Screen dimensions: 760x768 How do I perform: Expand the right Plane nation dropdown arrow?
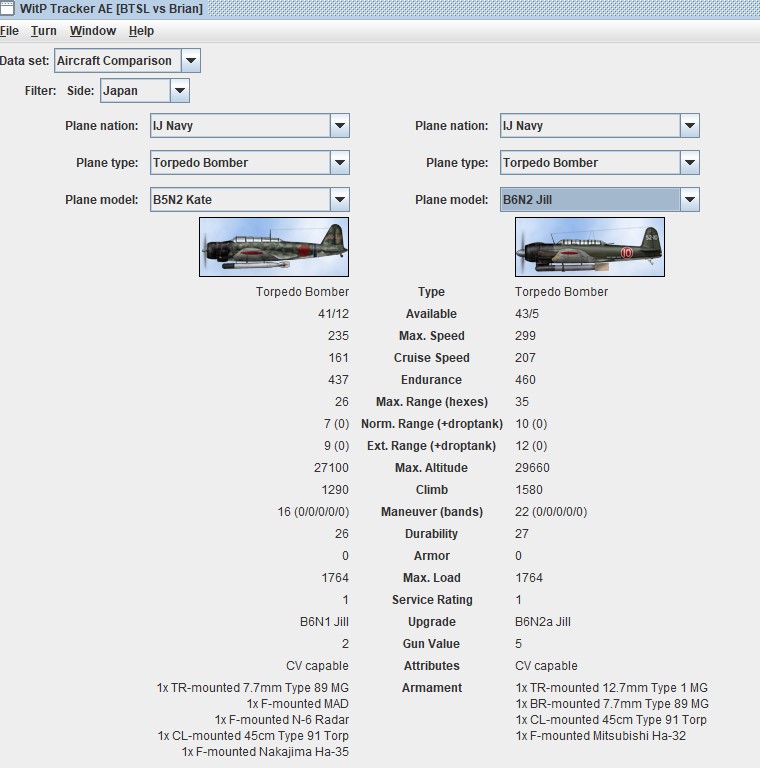(x=690, y=126)
